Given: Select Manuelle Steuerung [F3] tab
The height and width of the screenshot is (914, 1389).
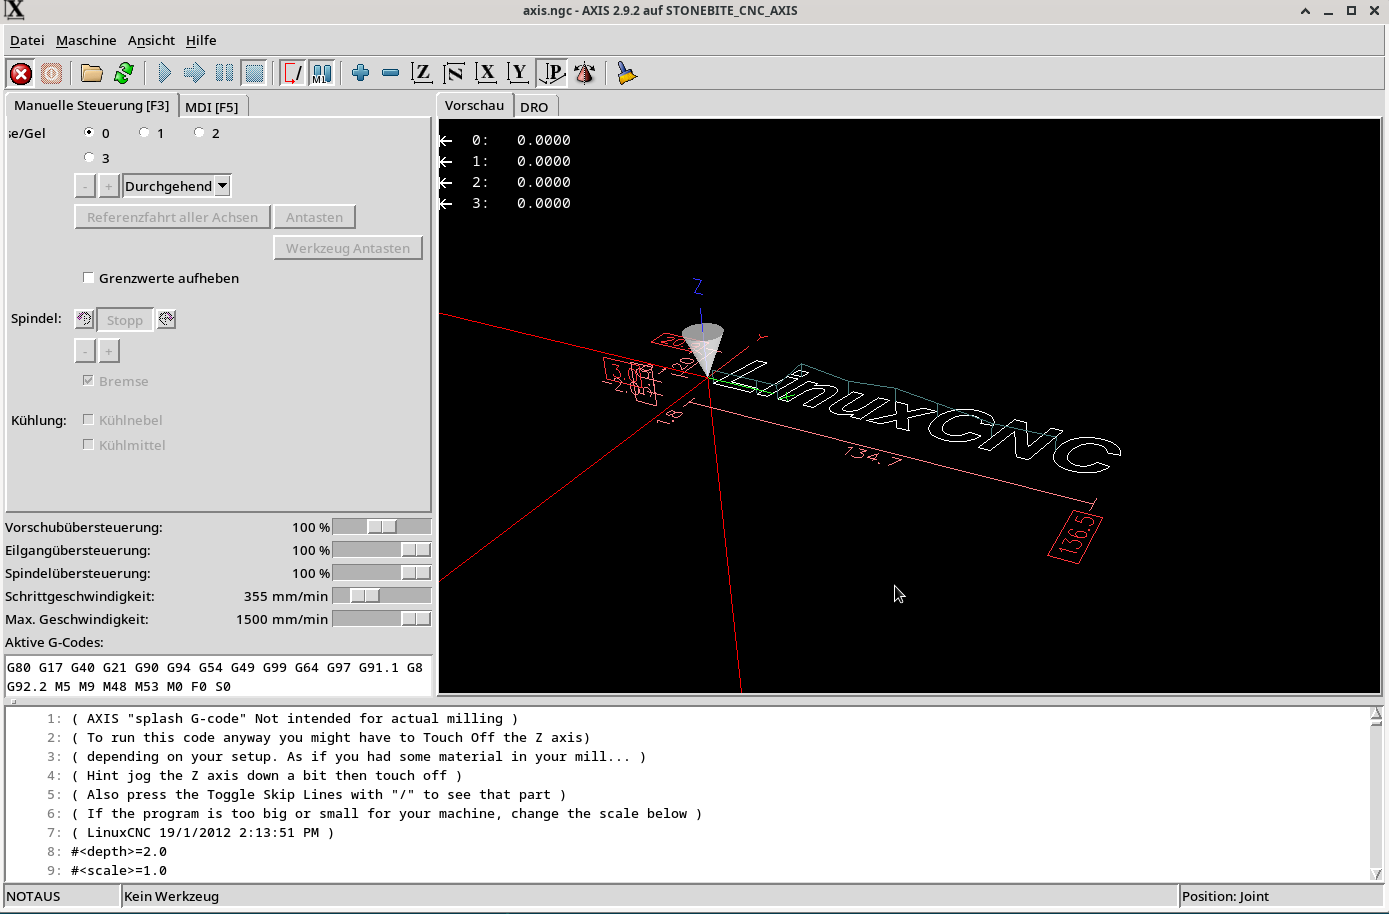Looking at the screenshot, I should (x=91, y=105).
